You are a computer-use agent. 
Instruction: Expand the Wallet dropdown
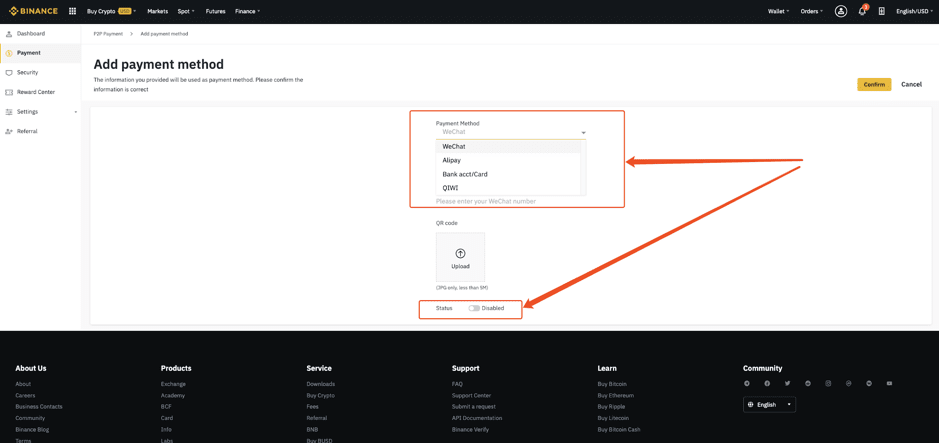click(x=779, y=11)
